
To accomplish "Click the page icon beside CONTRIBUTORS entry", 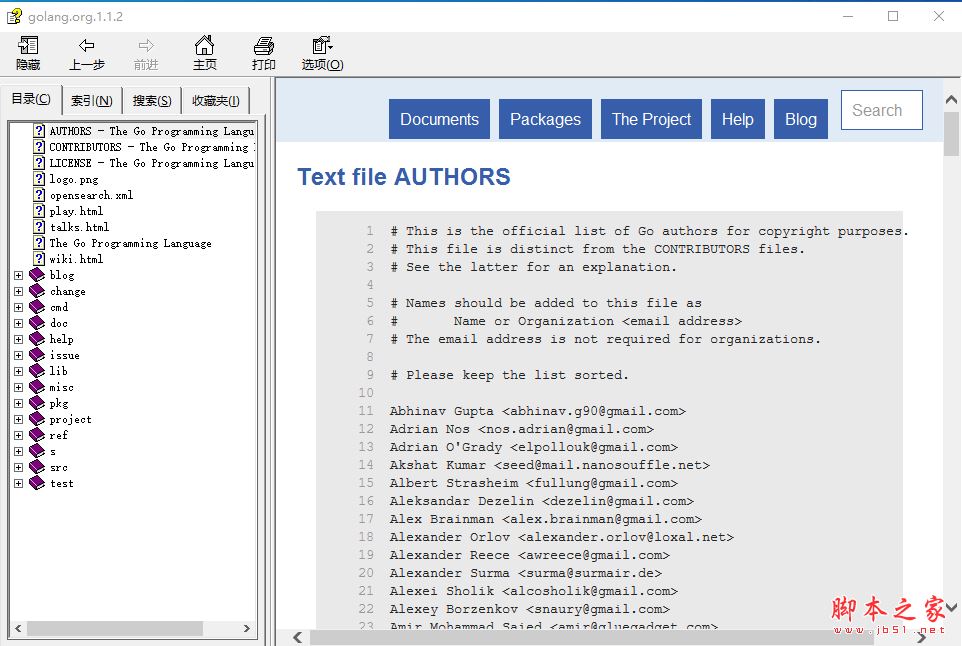I will coord(39,147).
